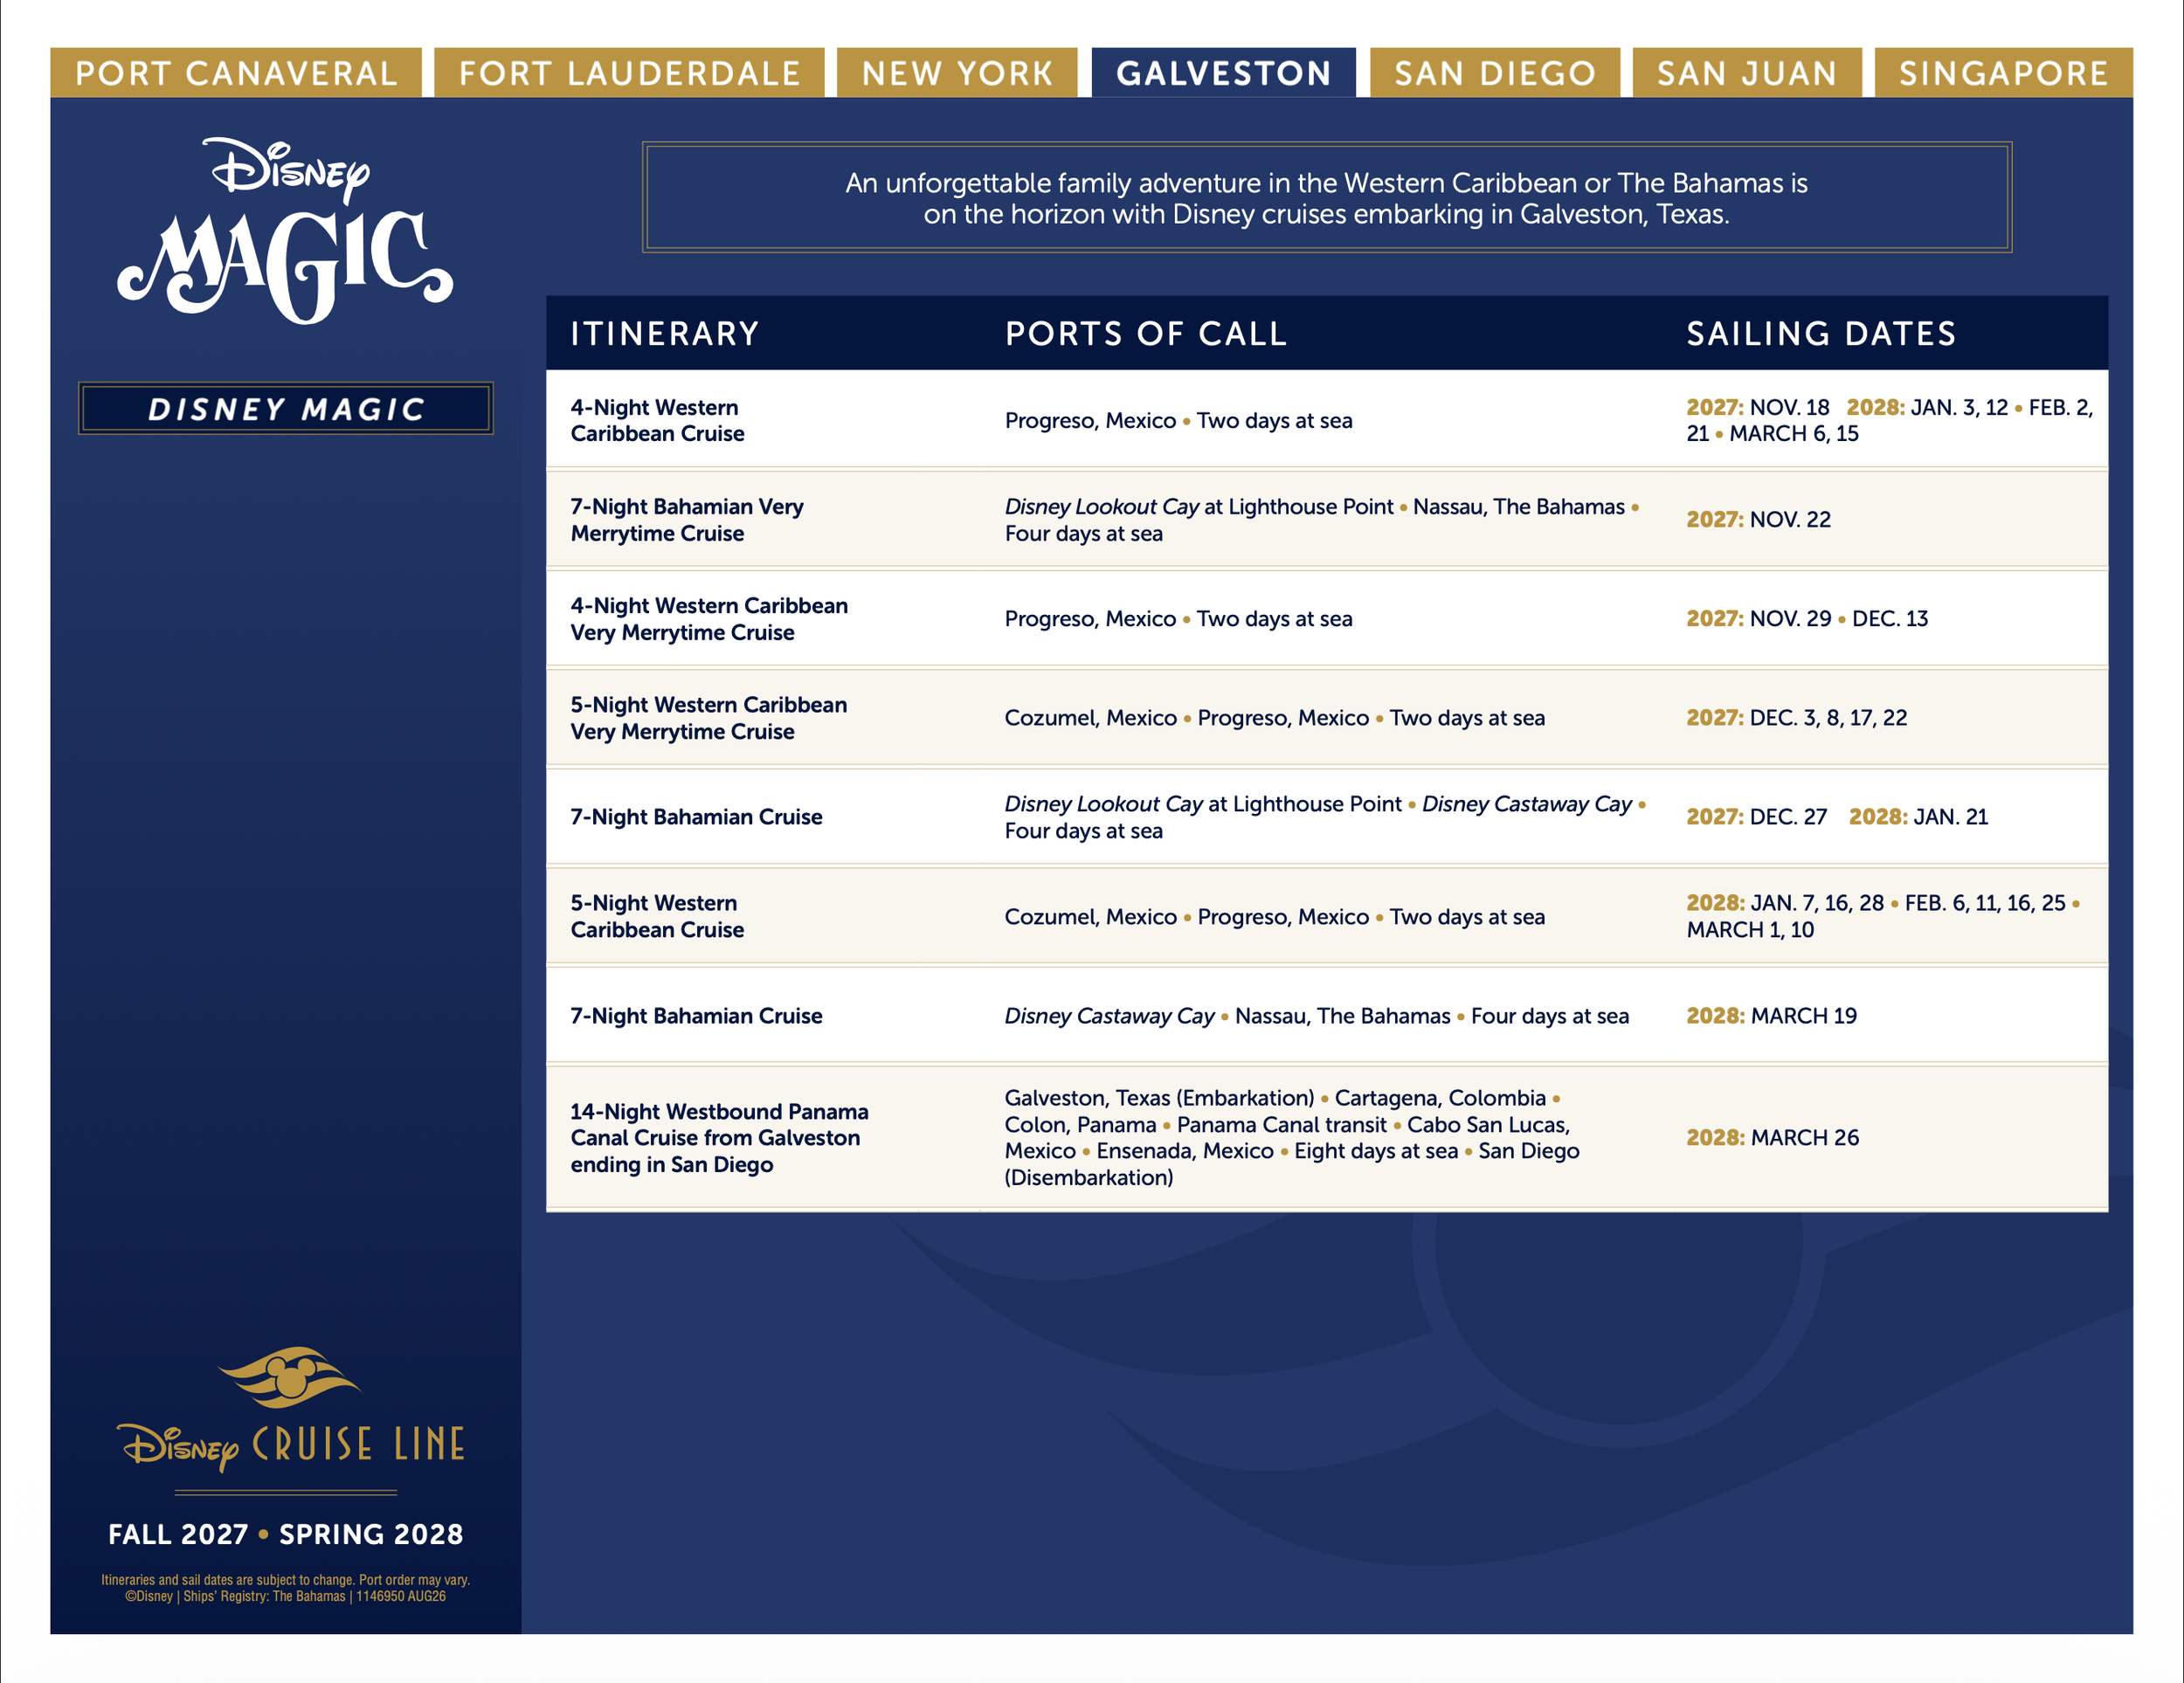Click the Galveston introduction banner text
This screenshot has height=1683, width=2184.
(x=1326, y=198)
